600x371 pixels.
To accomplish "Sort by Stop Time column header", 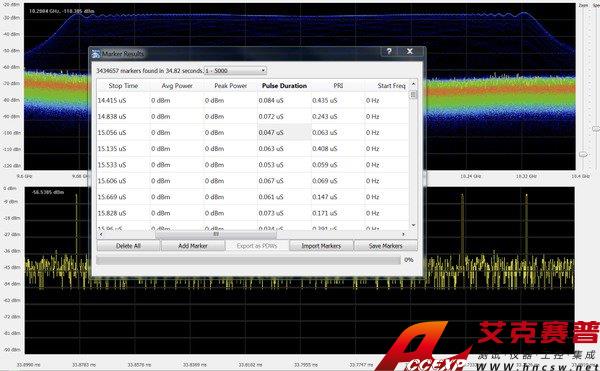I will [x=123, y=86].
